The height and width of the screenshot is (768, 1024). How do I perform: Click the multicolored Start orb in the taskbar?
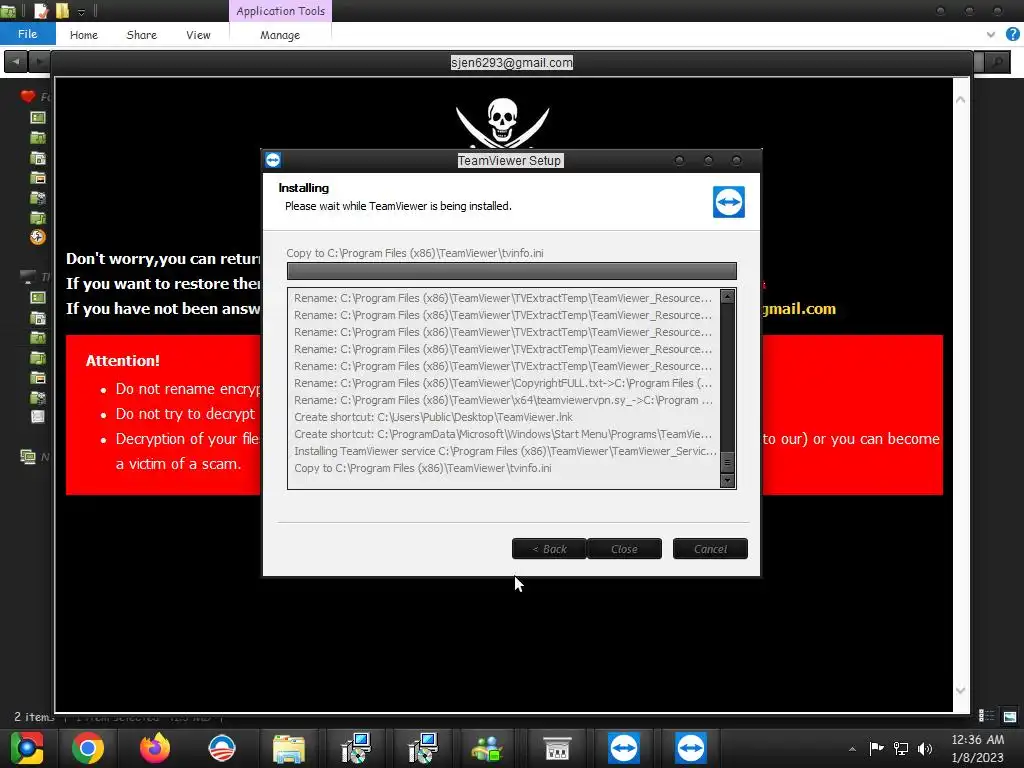point(26,748)
